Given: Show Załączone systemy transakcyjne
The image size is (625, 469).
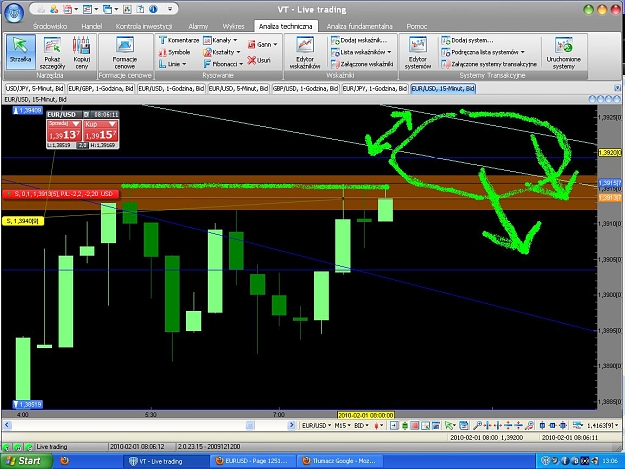Looking at the screenshot, I should point(489,64).
